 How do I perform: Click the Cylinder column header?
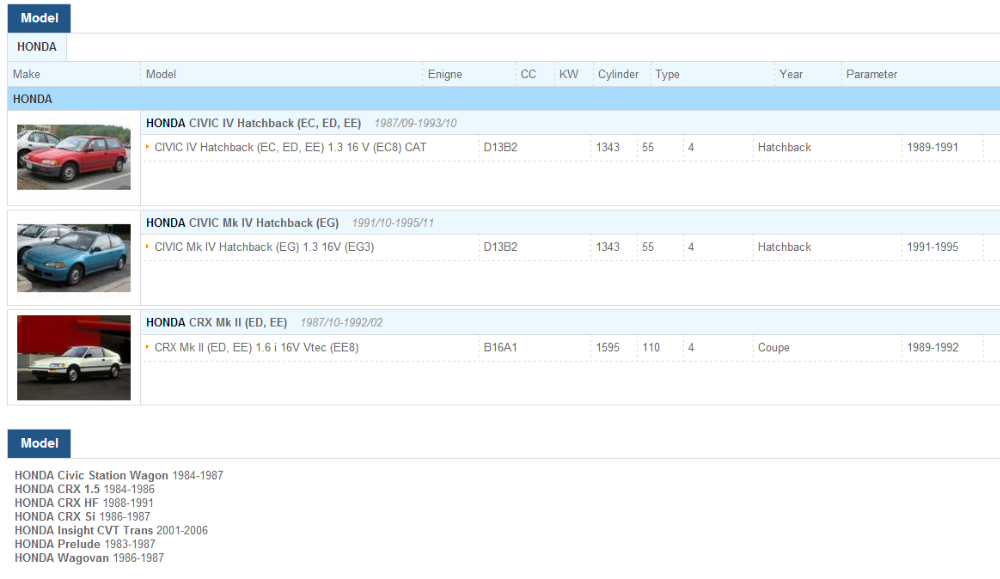pos(618,74)
